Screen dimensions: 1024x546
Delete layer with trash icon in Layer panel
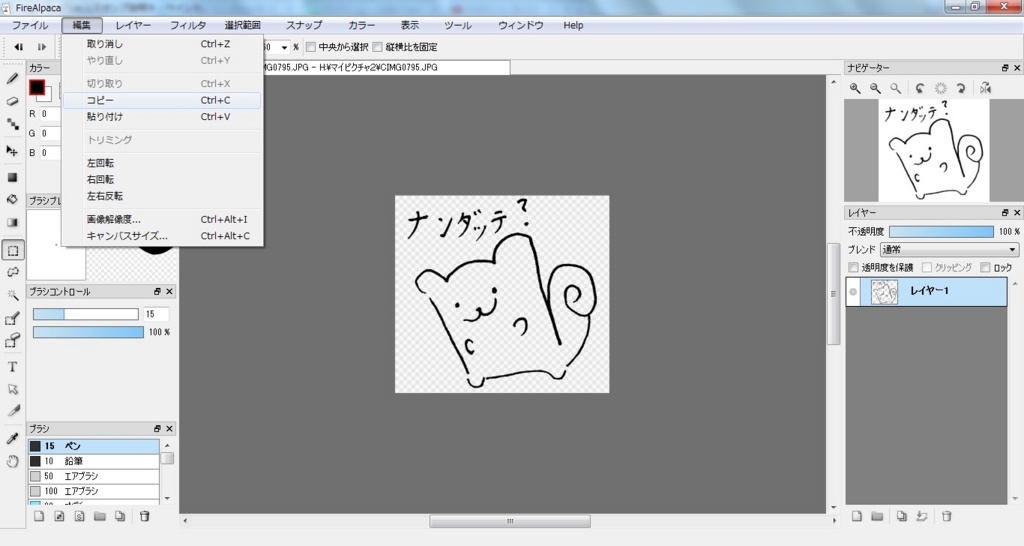946,516
